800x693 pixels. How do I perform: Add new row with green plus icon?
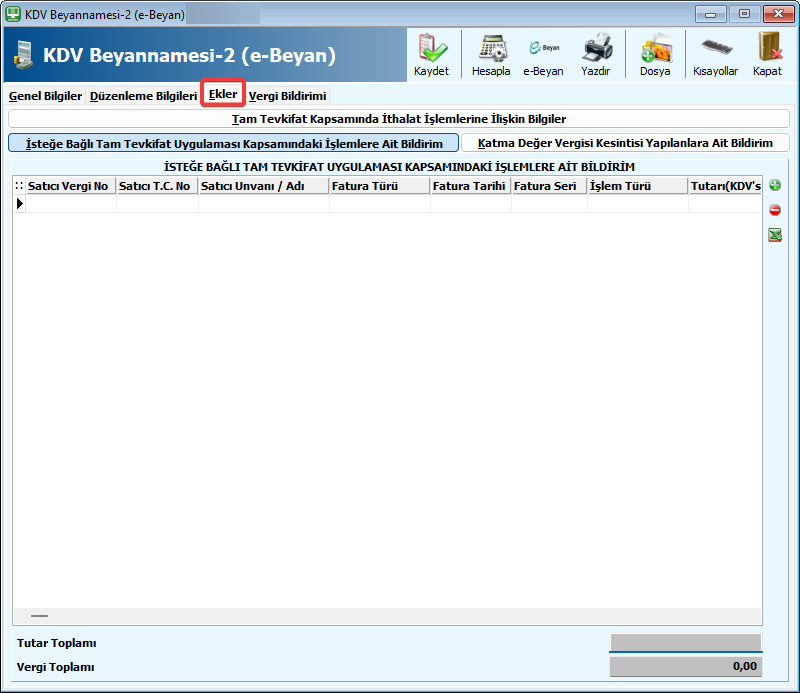[x=775, y=186]
